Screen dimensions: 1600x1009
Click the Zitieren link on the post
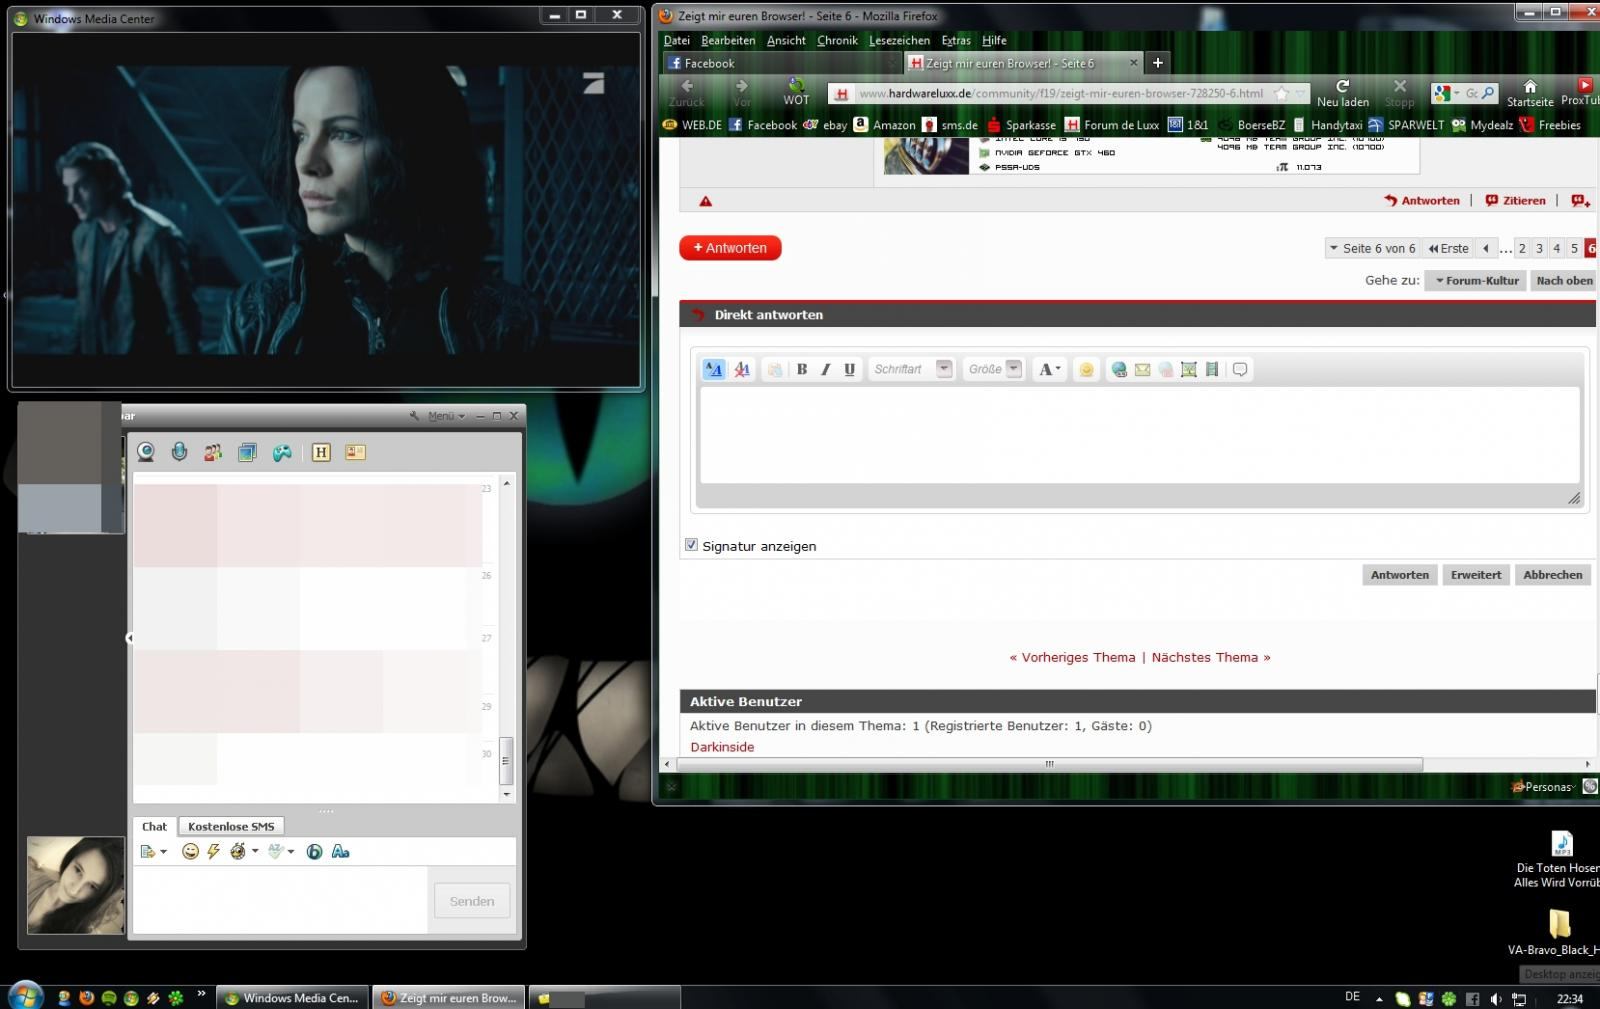[x=1516, y=201]
